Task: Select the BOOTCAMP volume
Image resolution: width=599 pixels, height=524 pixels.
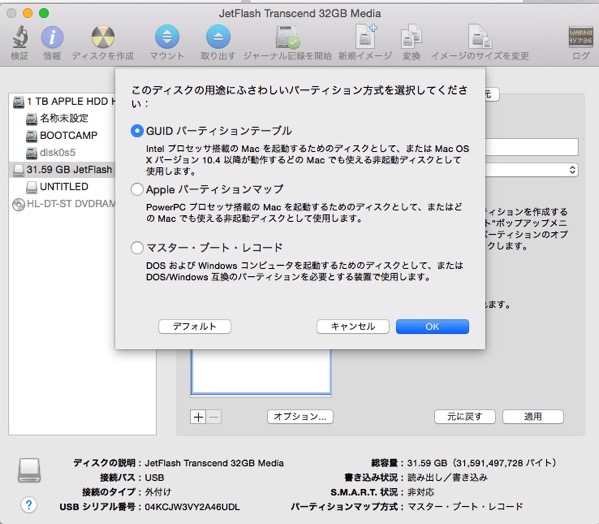Action: tap(63, 136)
